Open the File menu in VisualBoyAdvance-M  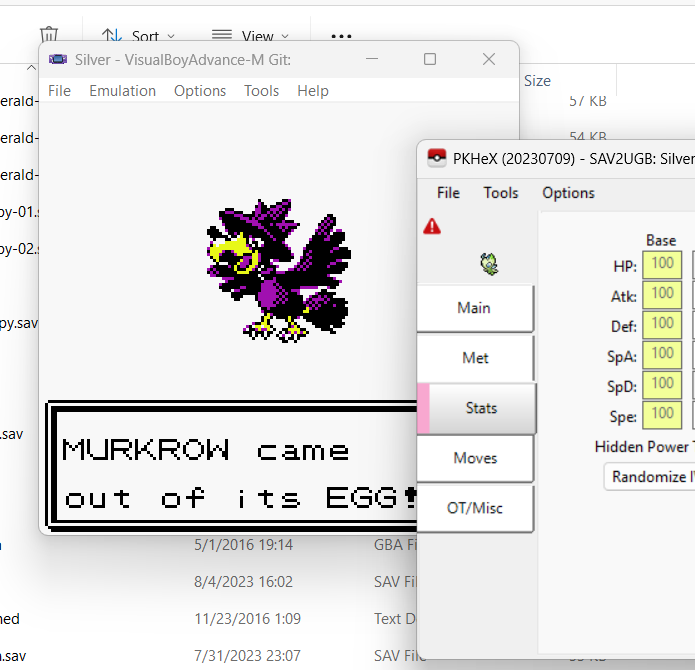coord(59,91)
